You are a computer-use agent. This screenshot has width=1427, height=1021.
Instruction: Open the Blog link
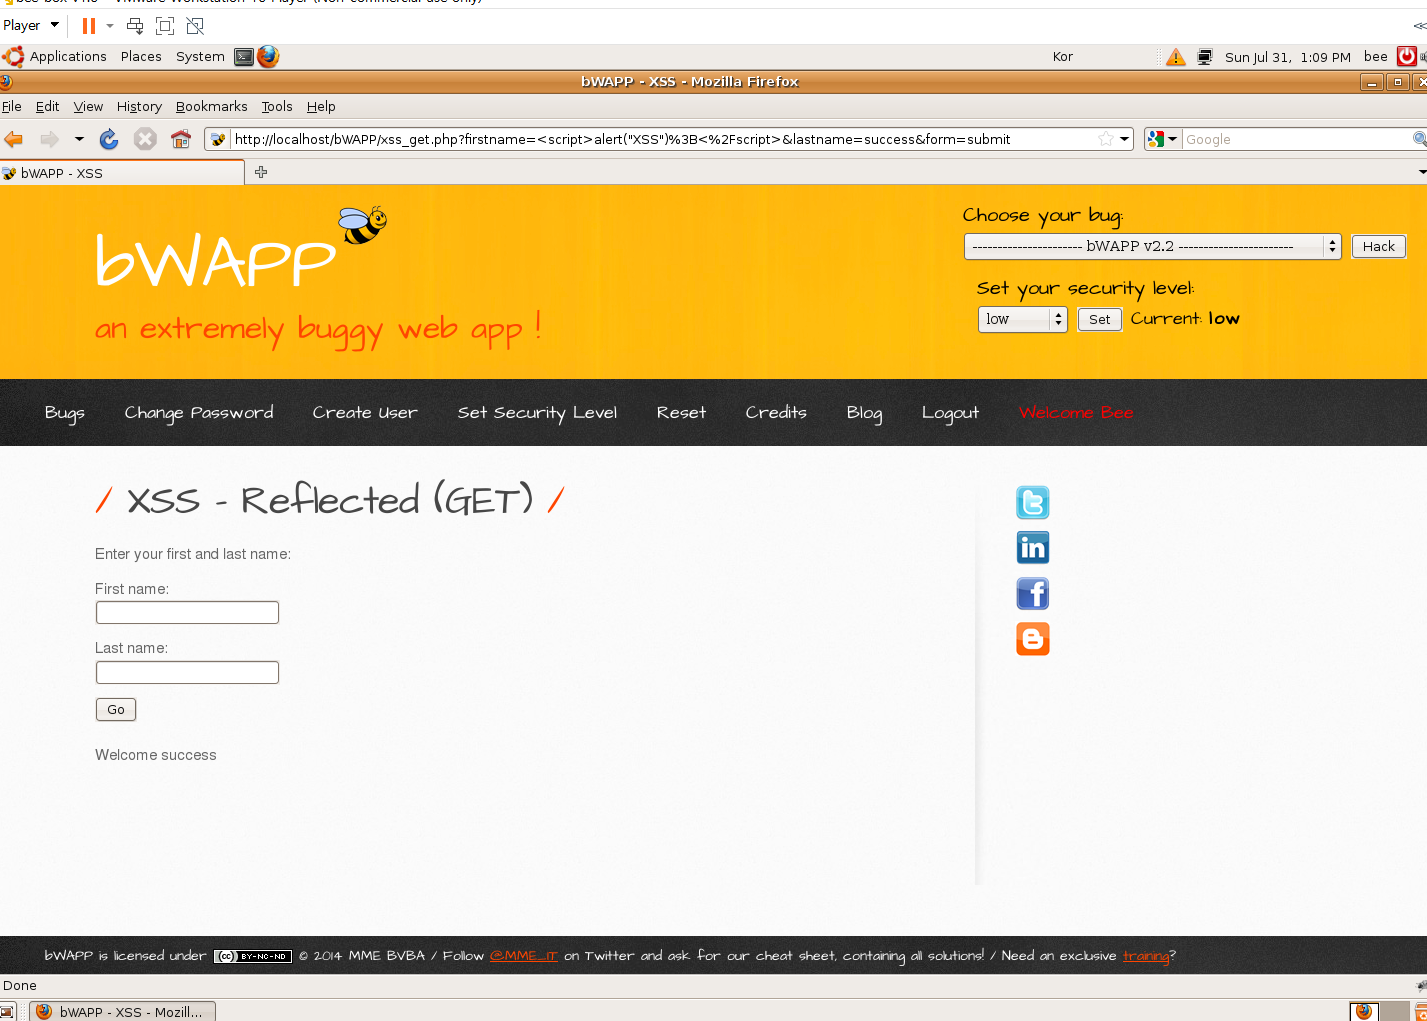(864, 413)
